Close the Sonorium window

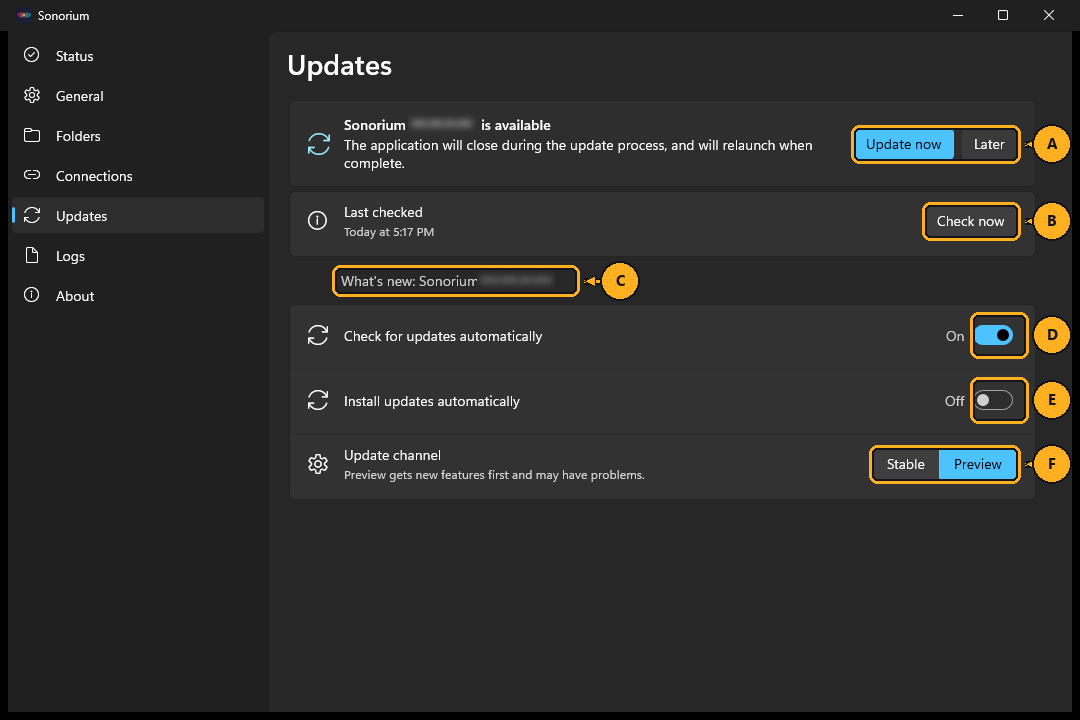[x=1048, y=15]
